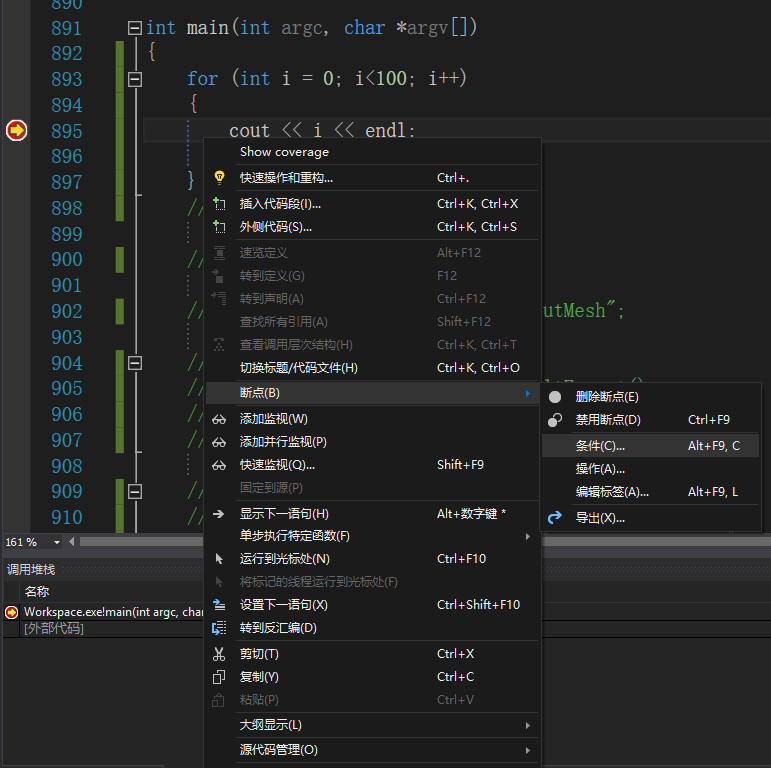Click the cout statement on line 895
Screen dimensions: 771x768
(x=322, y=131)
